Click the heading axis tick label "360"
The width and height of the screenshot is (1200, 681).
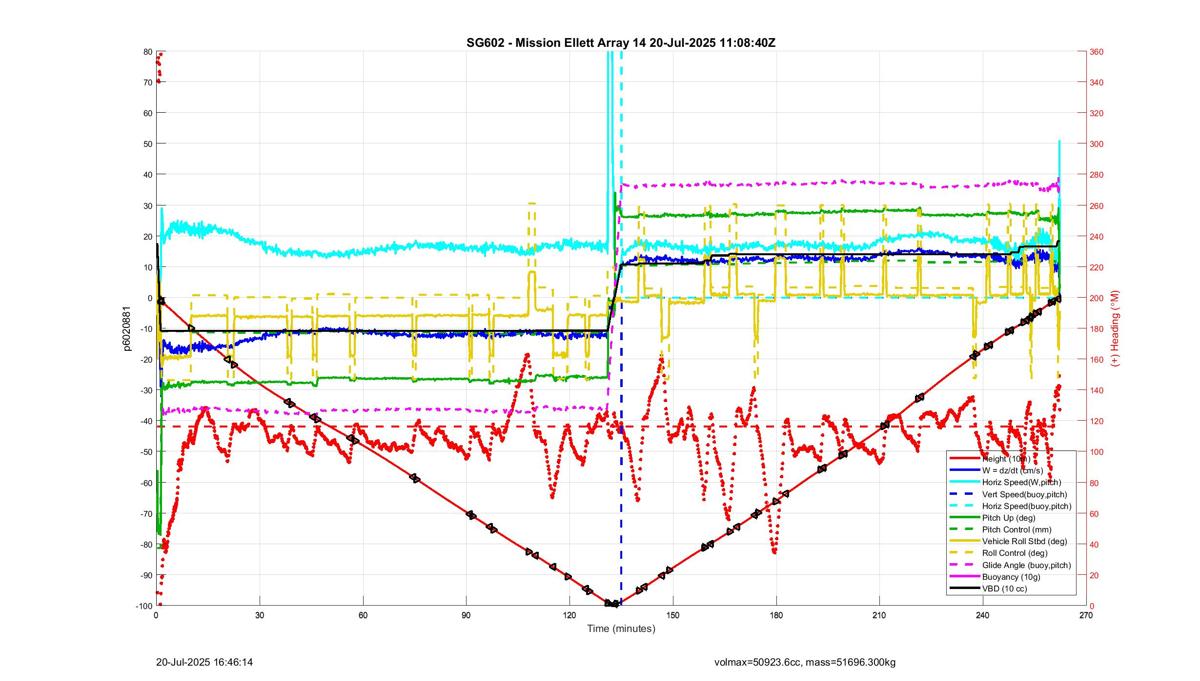pyautogui.click(x=1099, y=52)
